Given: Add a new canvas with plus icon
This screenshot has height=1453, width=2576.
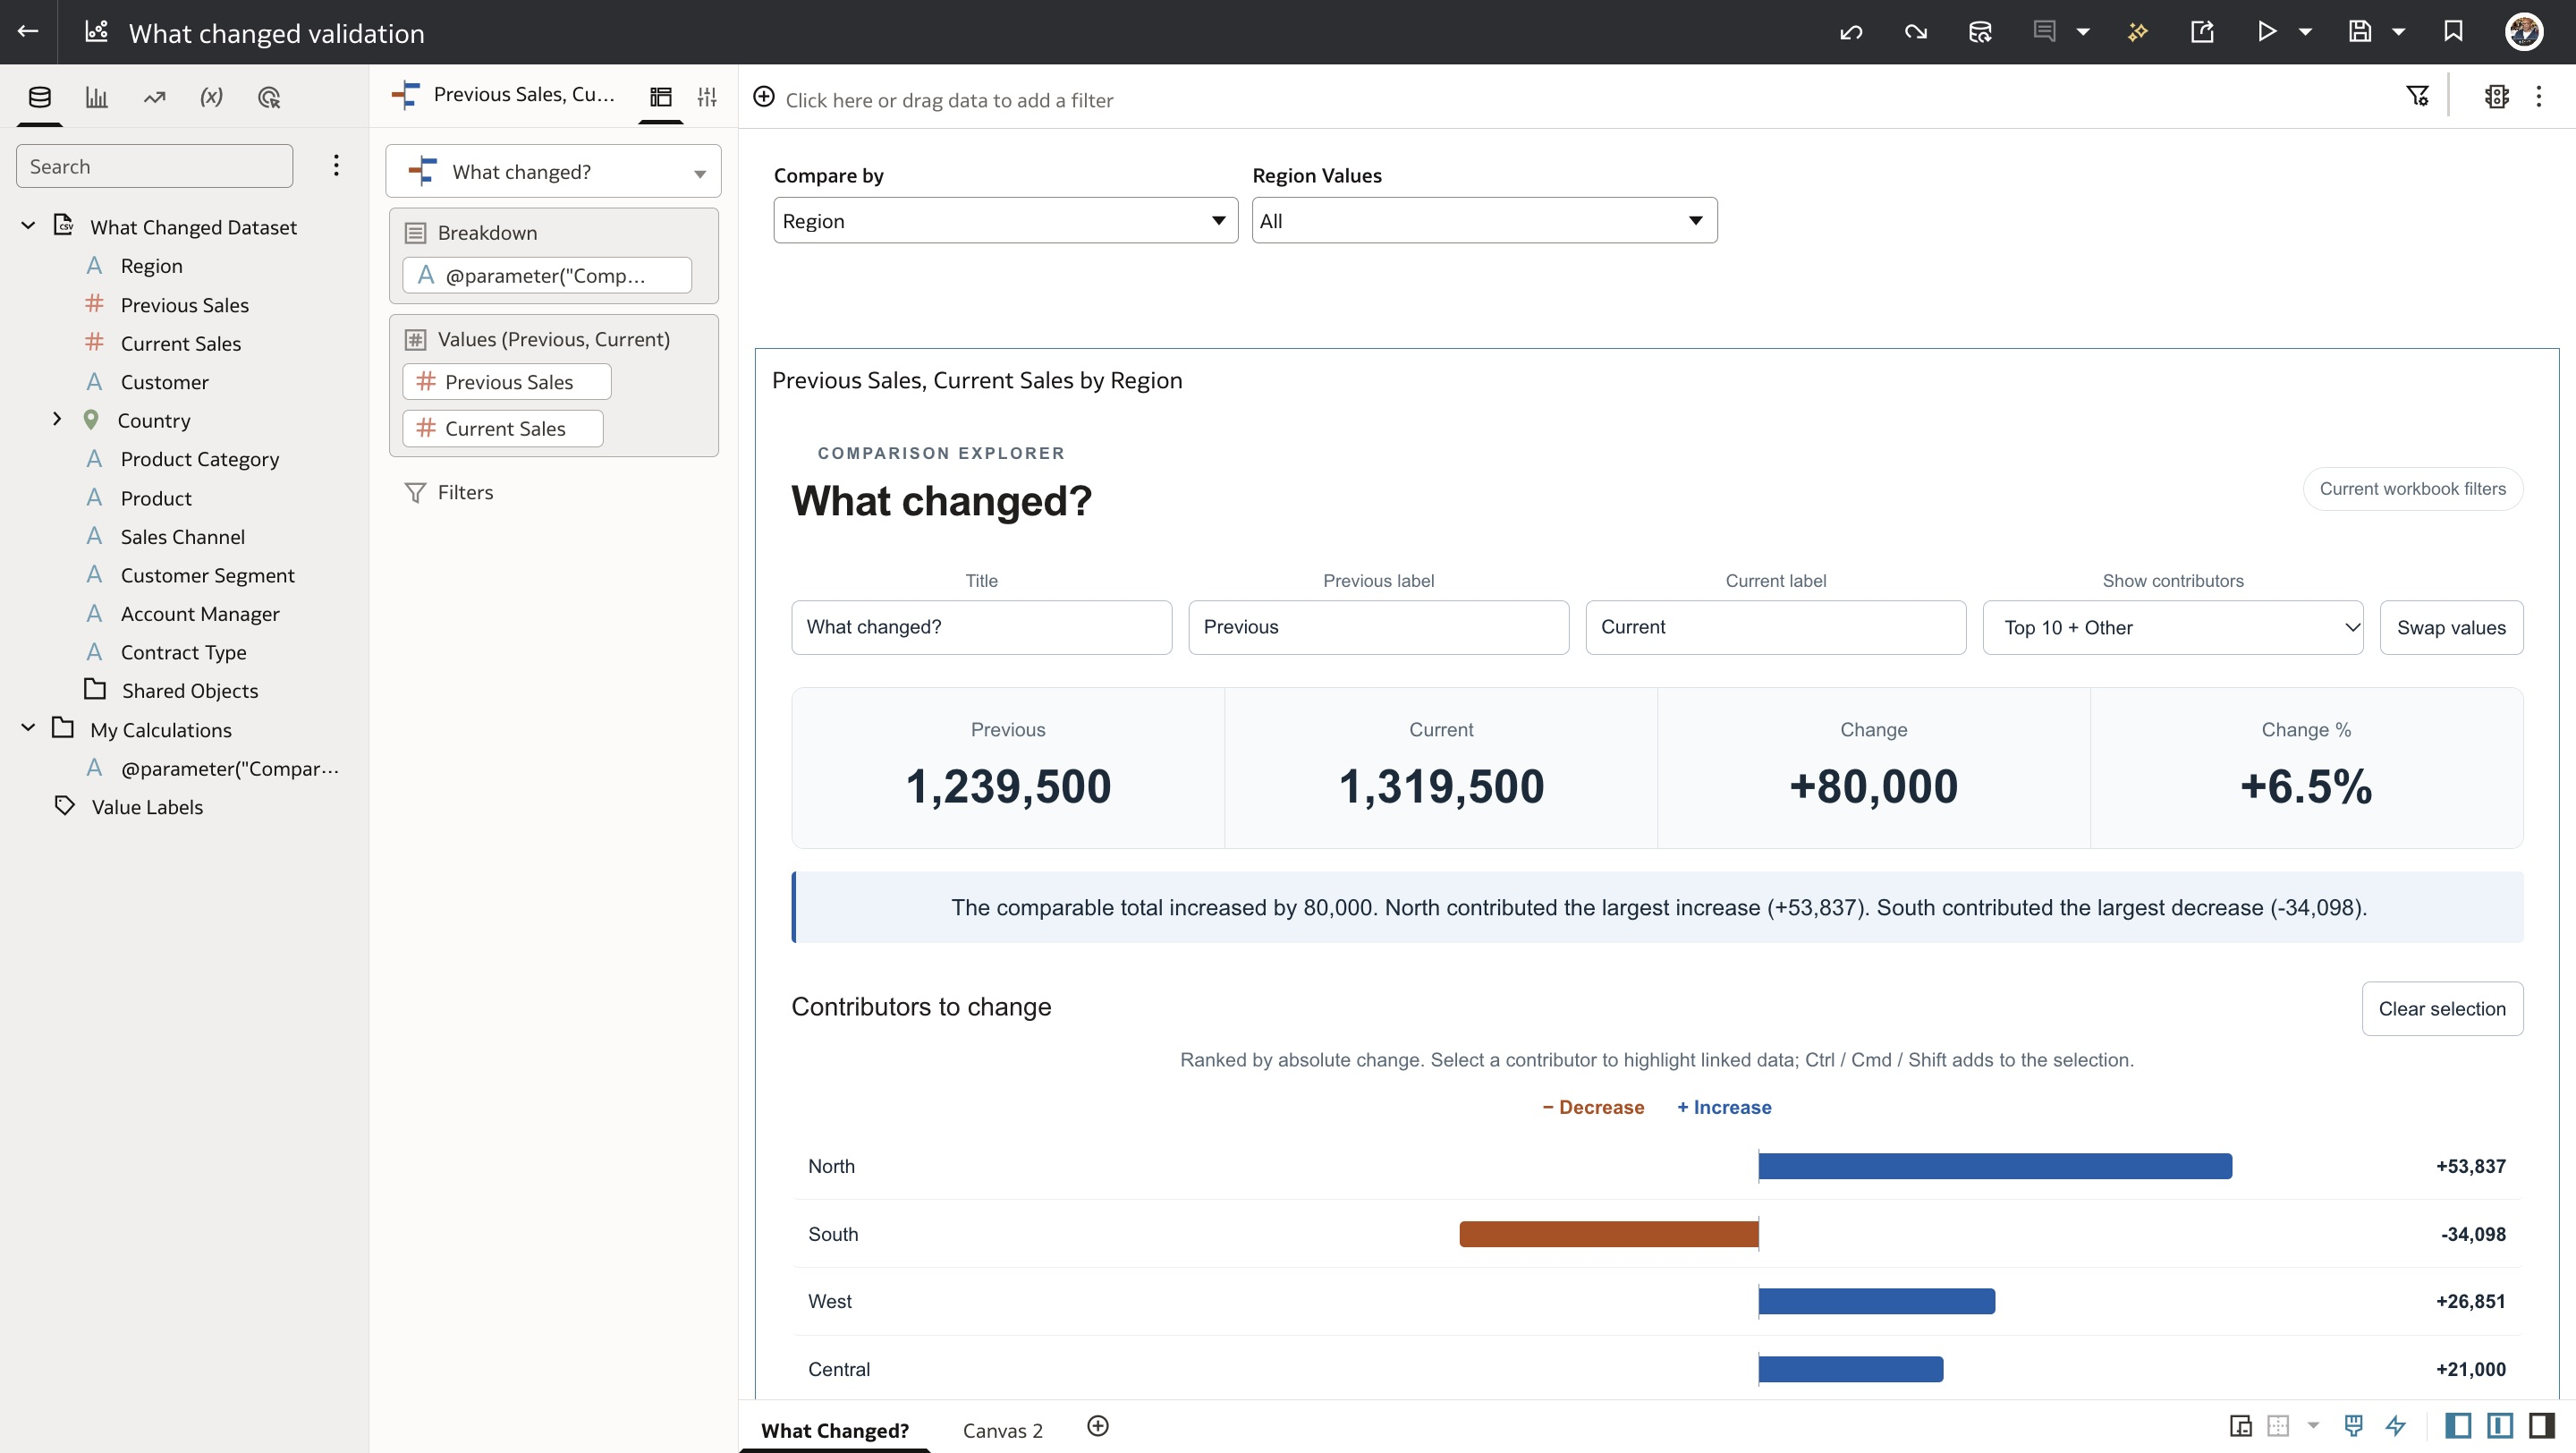Looking at the screenshot, I should click(1098, 1426).
